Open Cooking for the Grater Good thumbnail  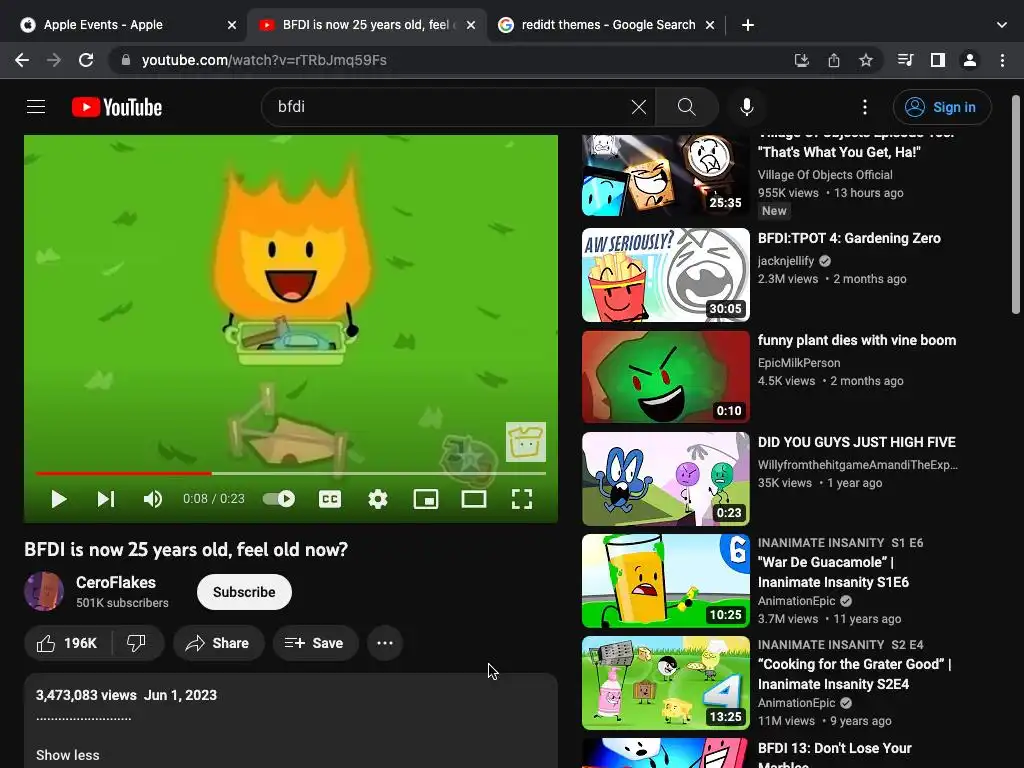click(x=665, y=682)
